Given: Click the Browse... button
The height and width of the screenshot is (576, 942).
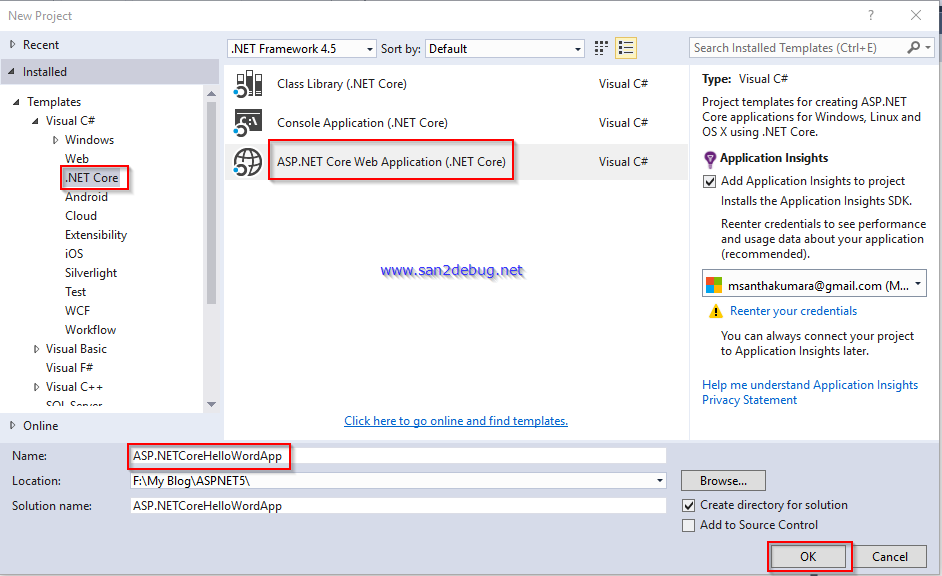Looking at the screenshot, I should [723, 481].
